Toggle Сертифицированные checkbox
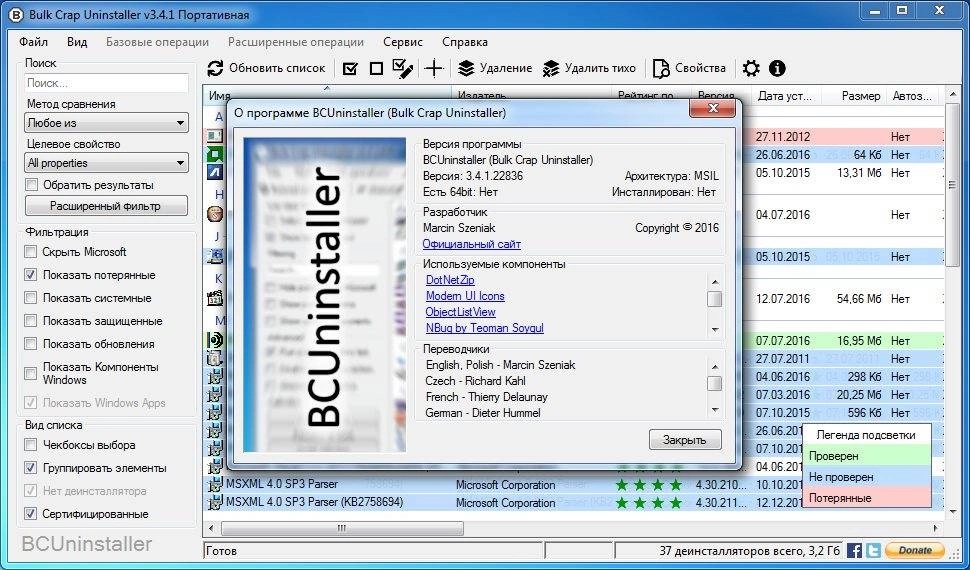The image size is (970, 570). [x=30, y=514]
